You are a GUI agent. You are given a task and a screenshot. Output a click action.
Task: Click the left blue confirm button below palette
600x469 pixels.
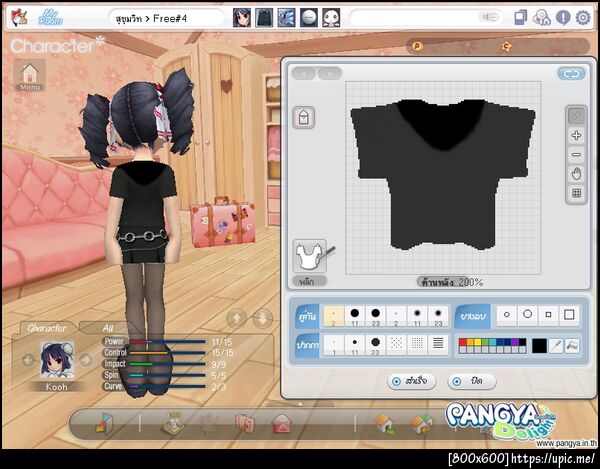click(x=411, y=381)
